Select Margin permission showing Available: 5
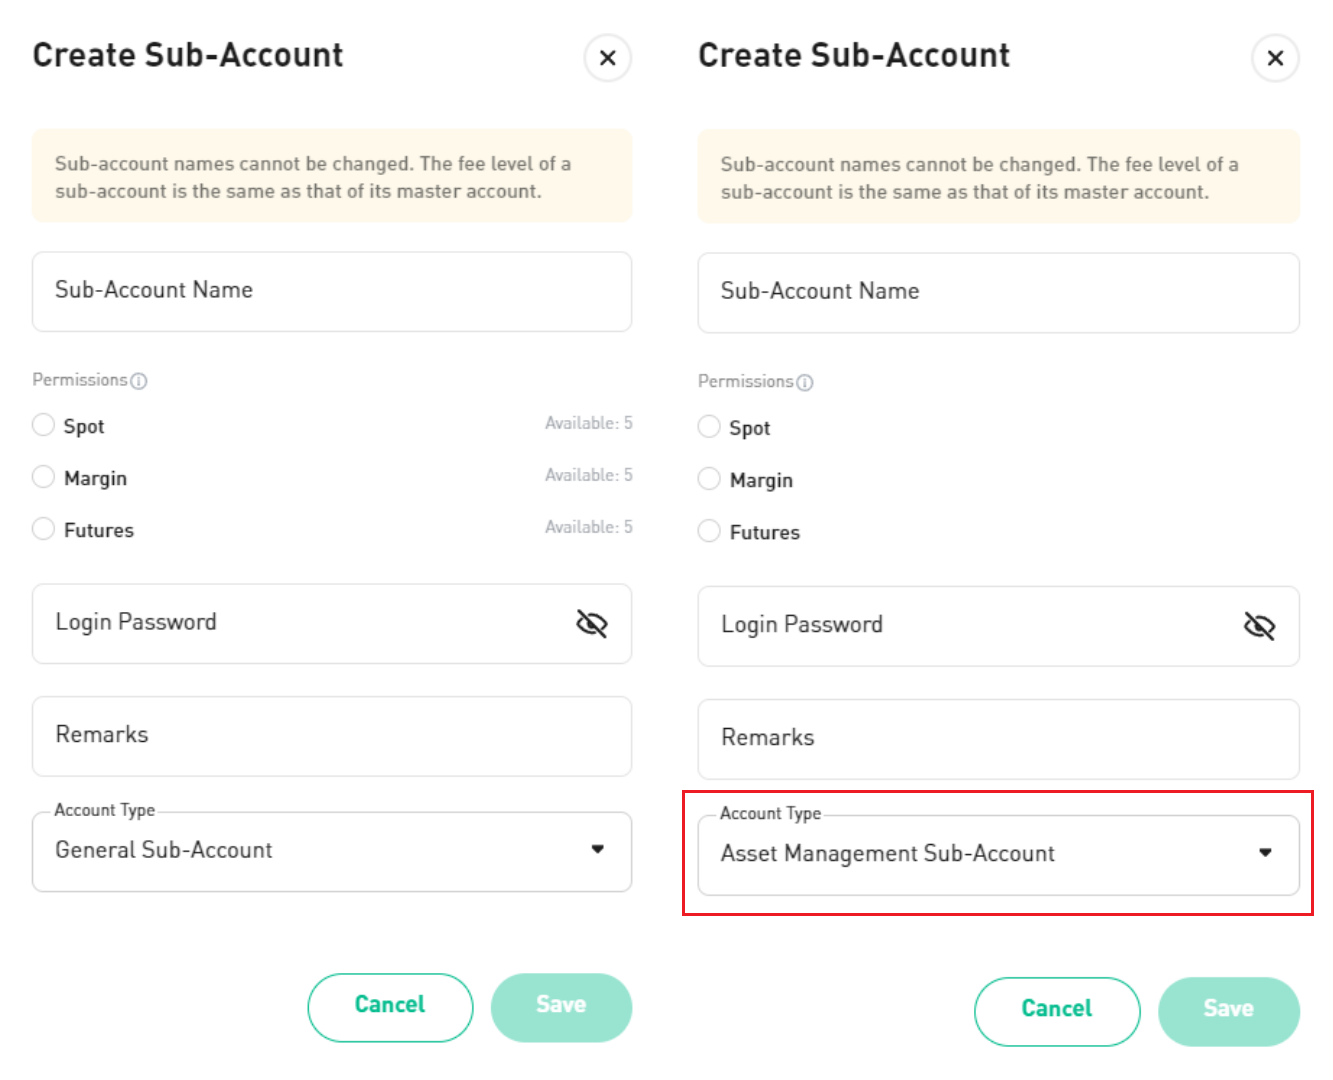This screenshot has height=1080, width=1333. coord(44,477)
